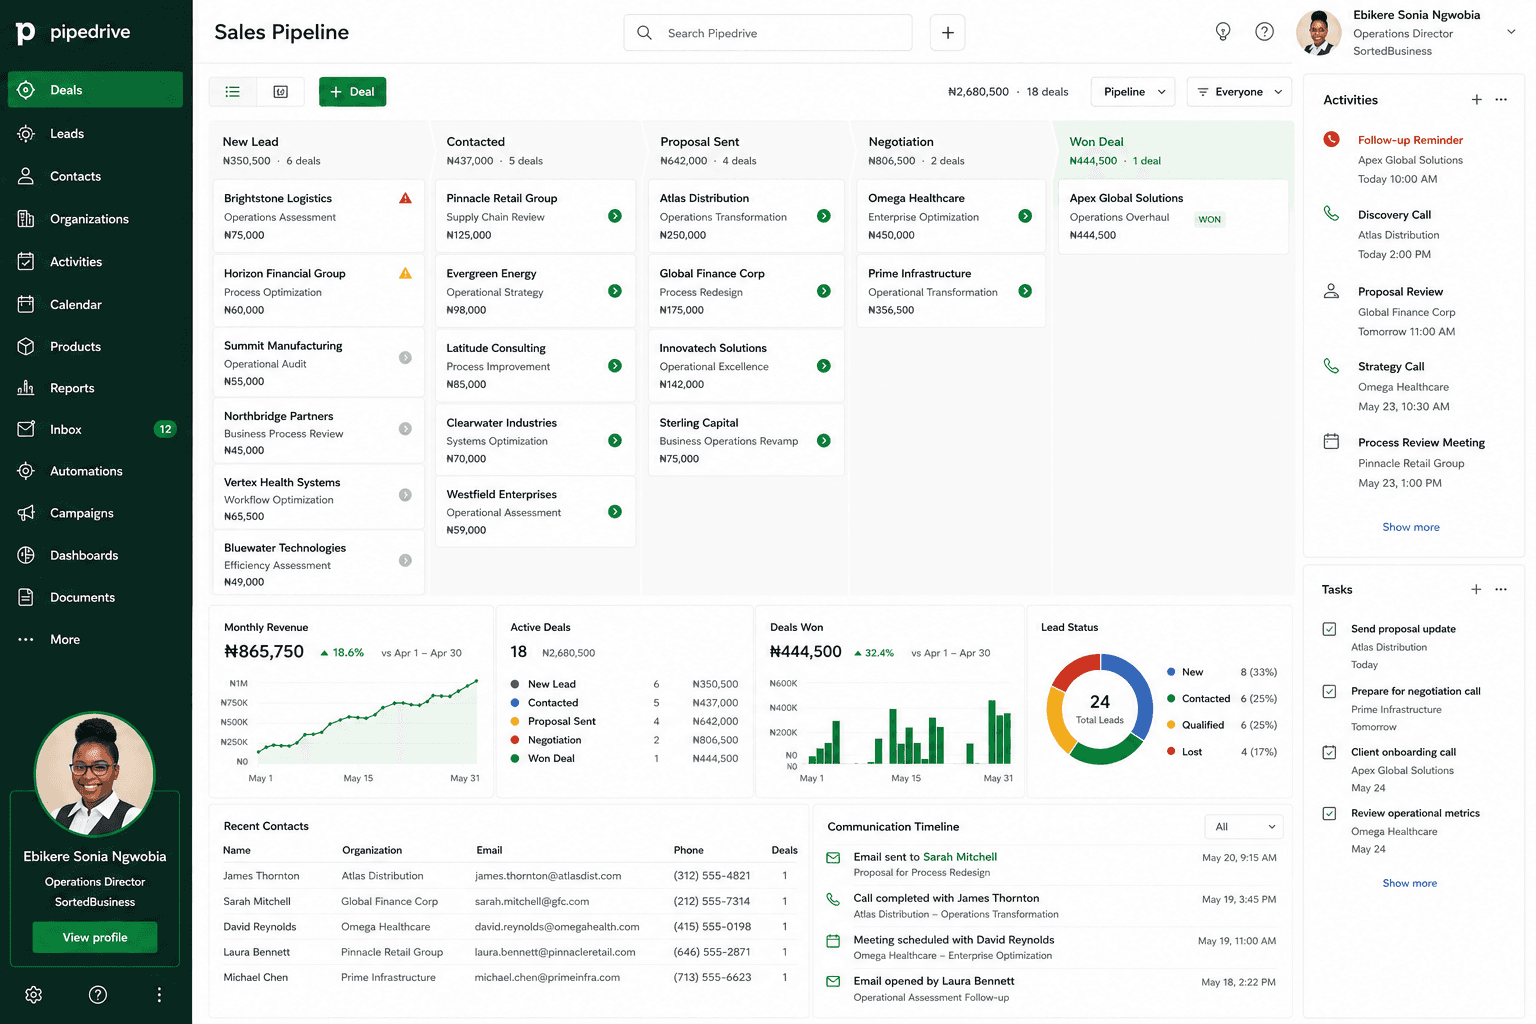Go to Leads section

[95, 134]
